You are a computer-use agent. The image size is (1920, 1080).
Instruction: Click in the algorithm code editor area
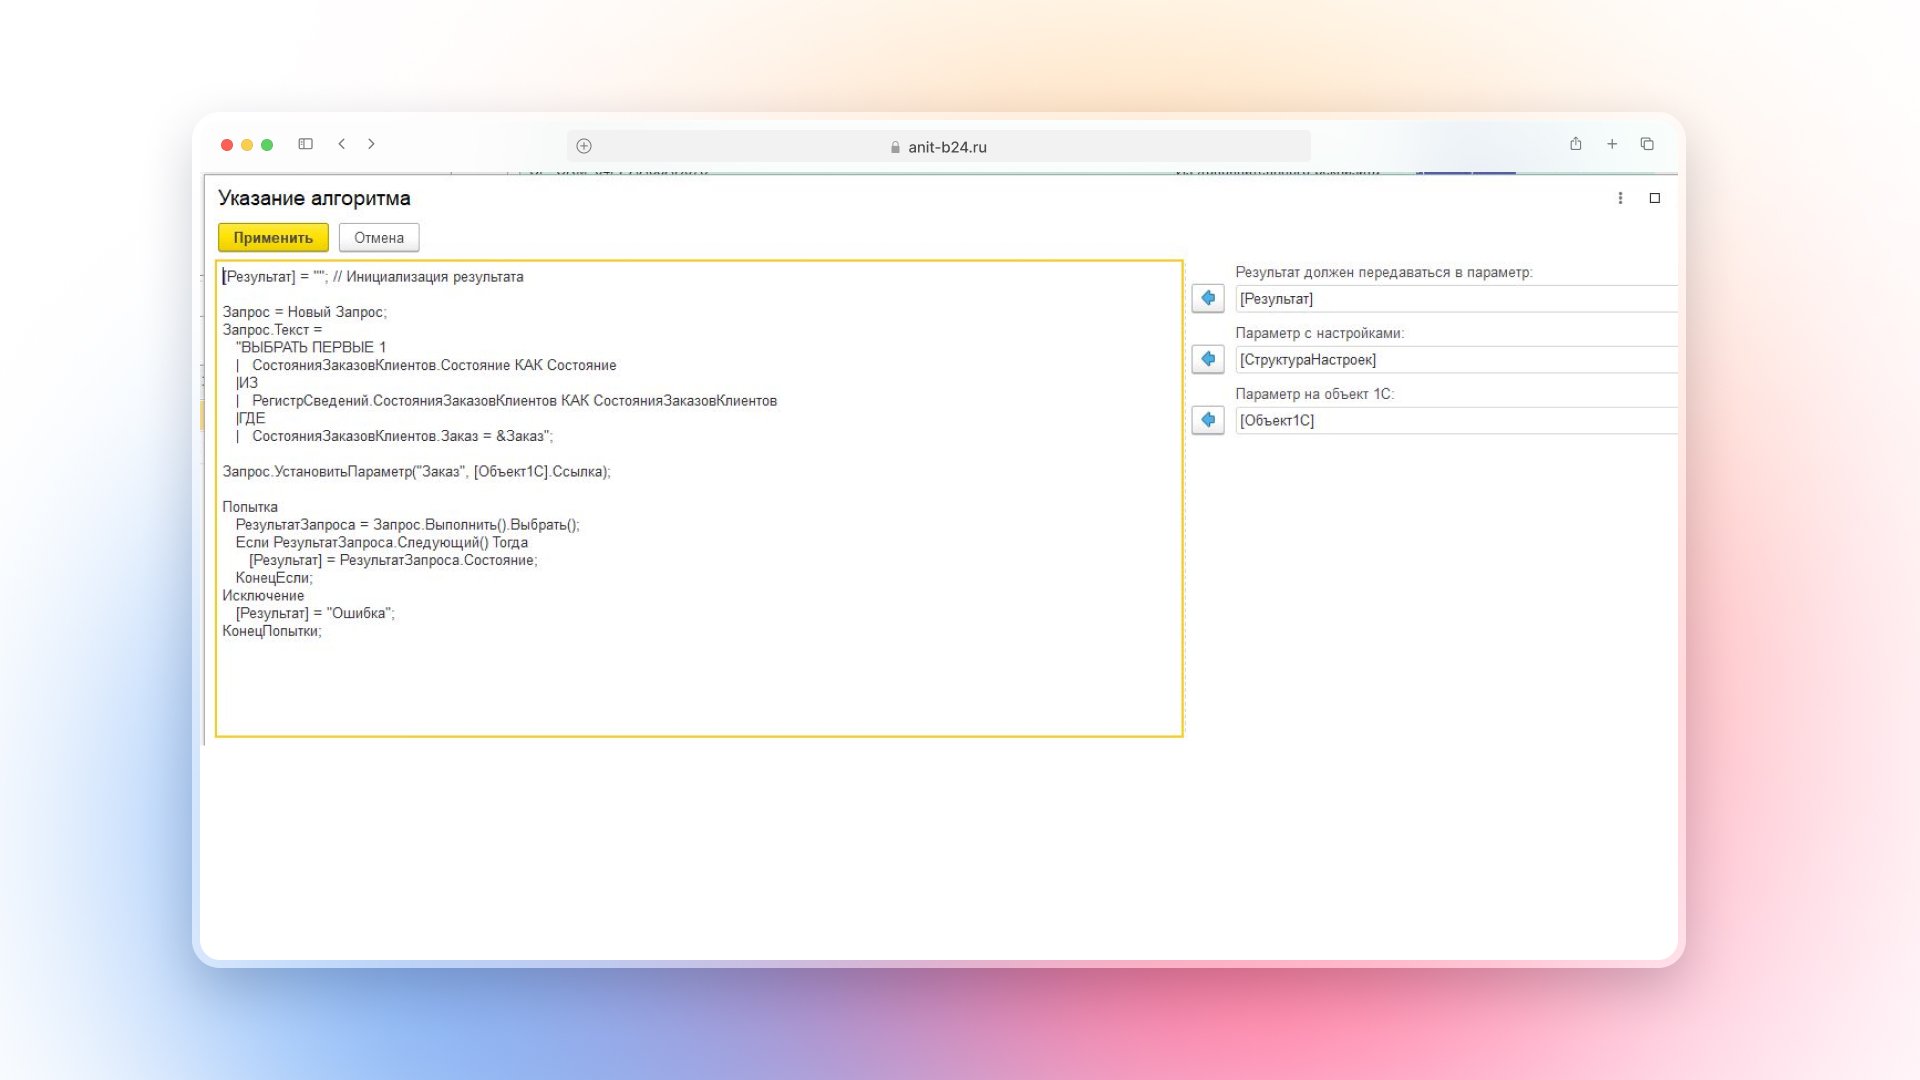tap(700, 680)
